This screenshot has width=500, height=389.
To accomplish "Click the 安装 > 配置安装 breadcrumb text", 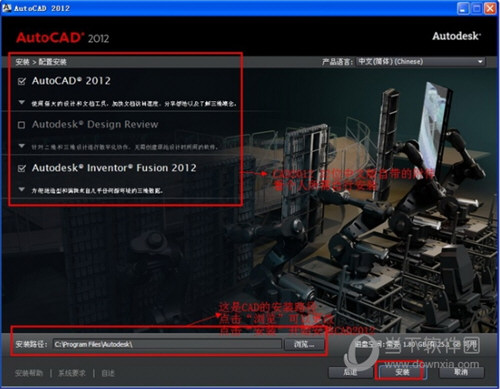I will pos(41,62).
